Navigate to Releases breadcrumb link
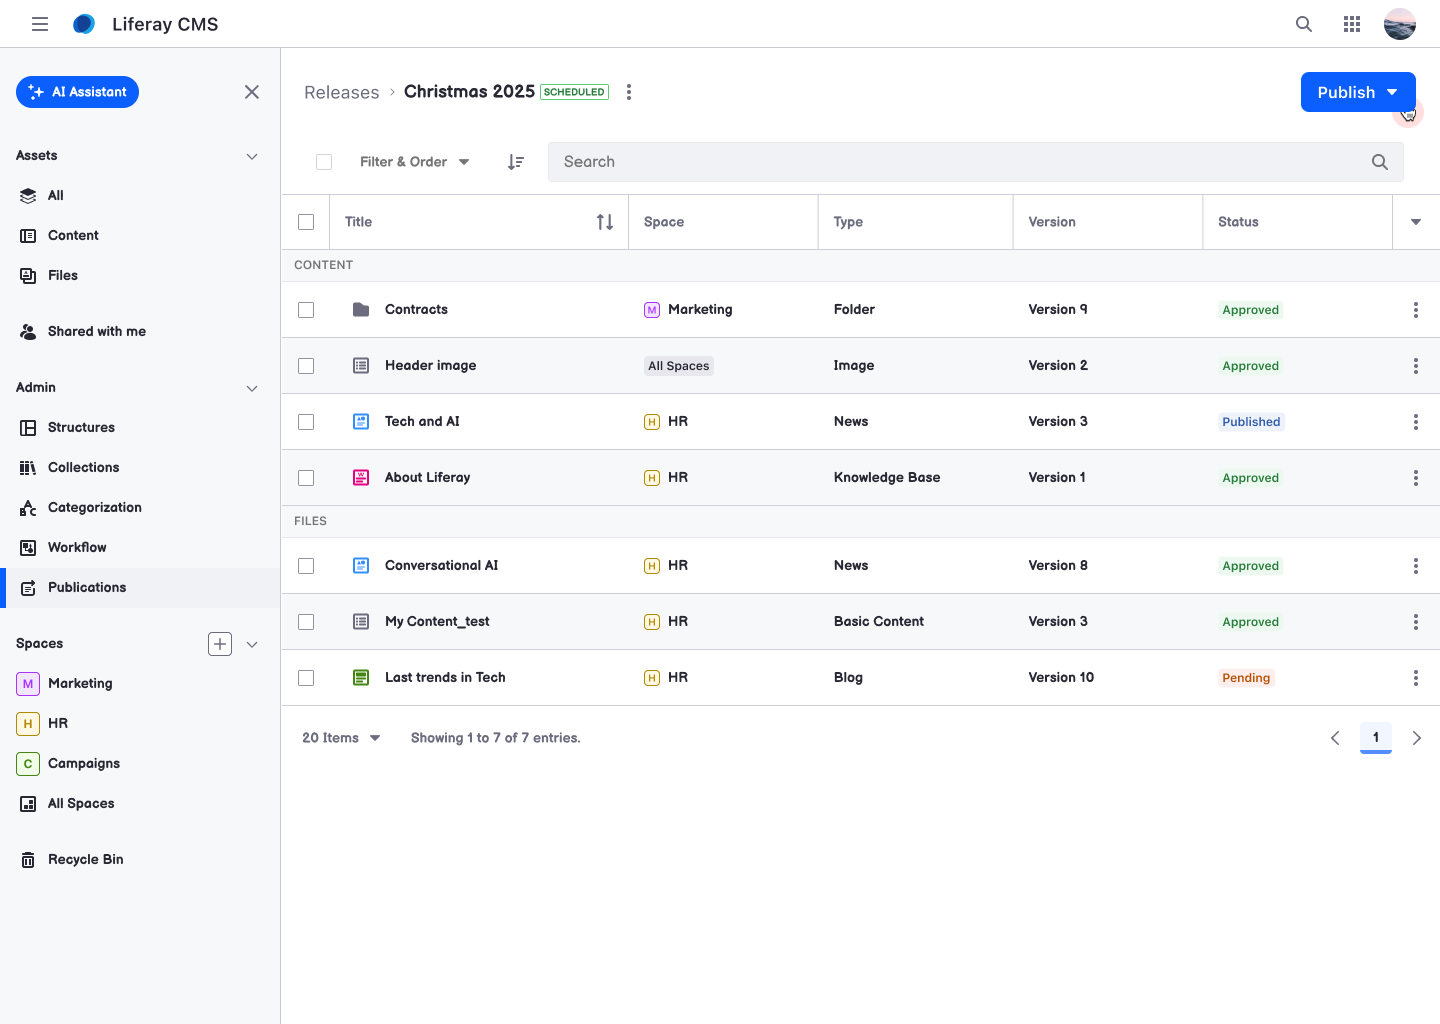This screenshot has width=1440, height=1024. [x=341, y=92]
